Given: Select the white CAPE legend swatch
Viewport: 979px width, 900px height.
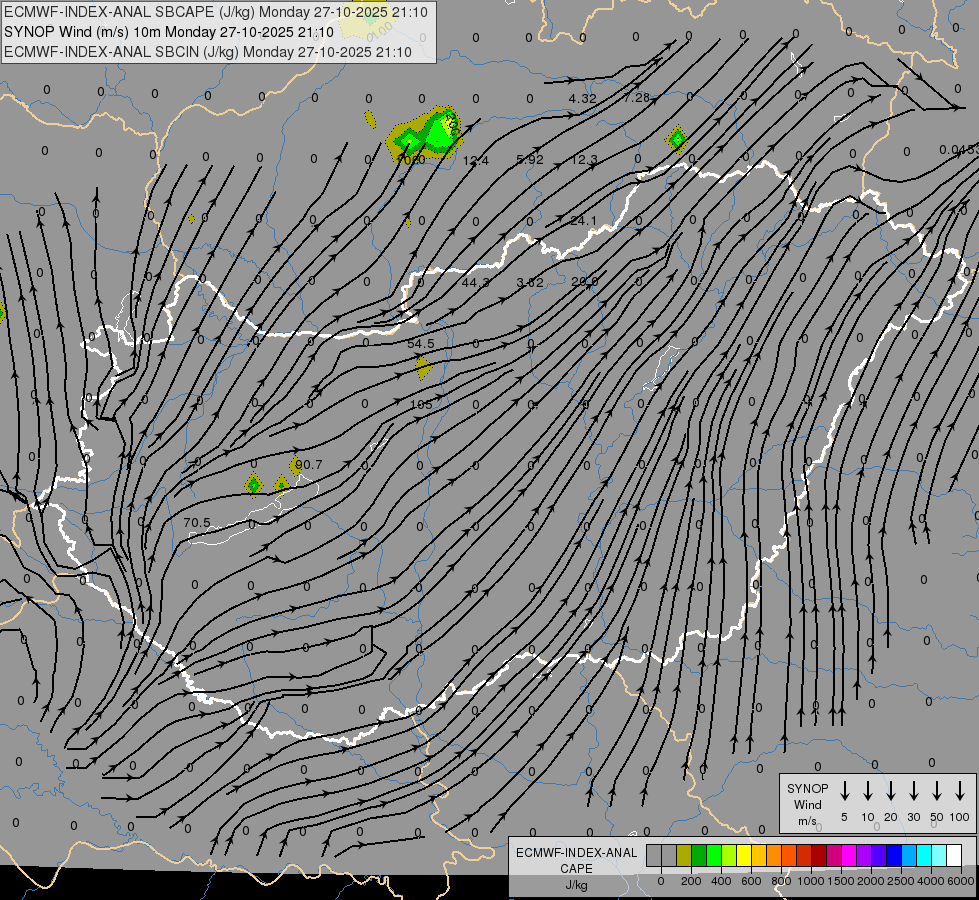Looking at the screenshot, I should 954,856.
